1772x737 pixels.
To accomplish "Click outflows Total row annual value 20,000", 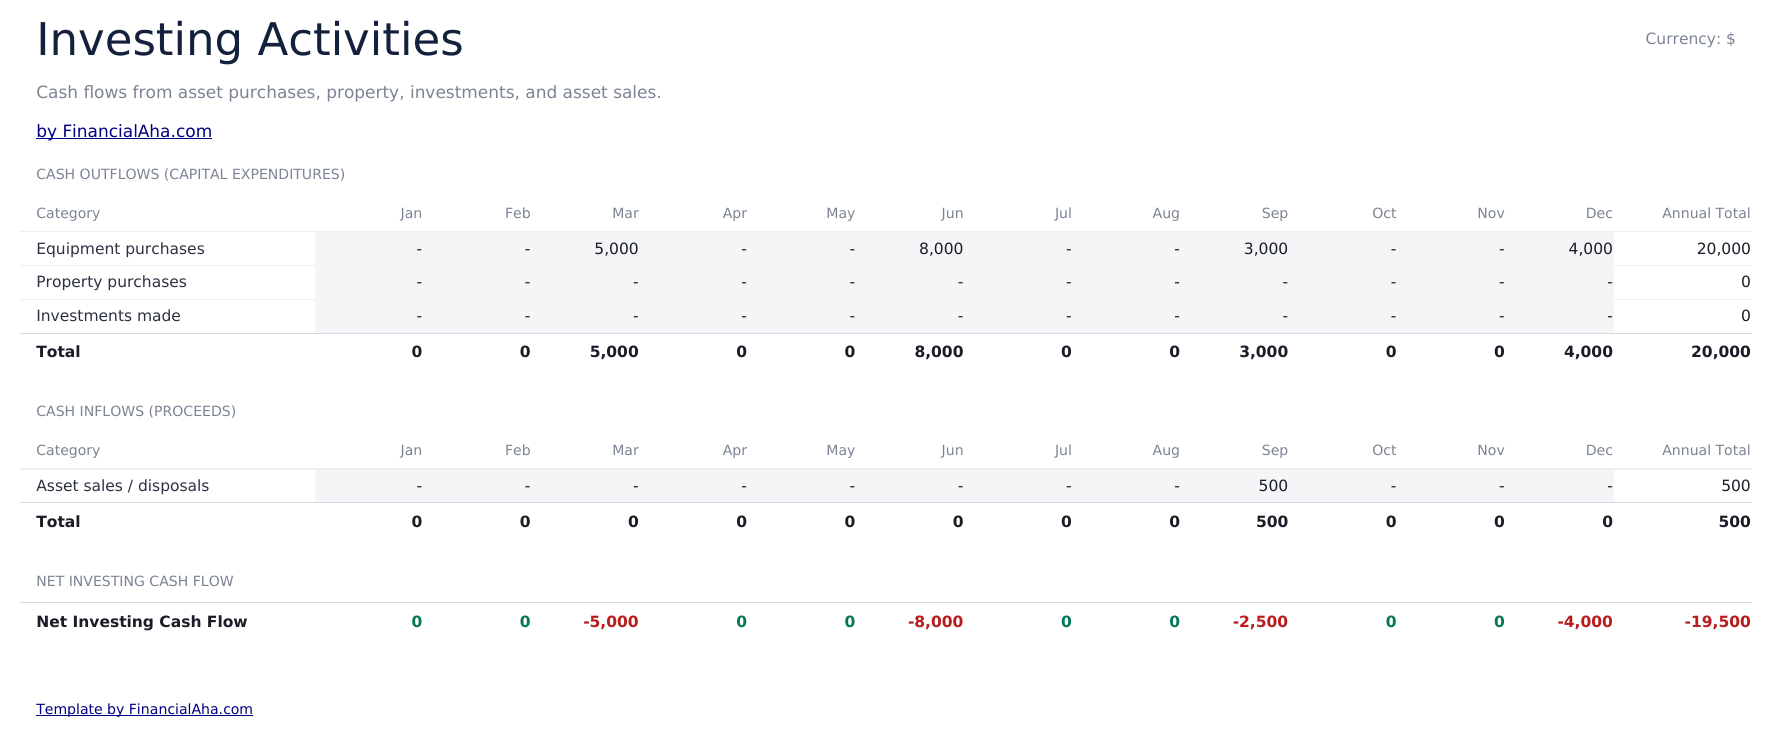I will pyautogui.click(x=1720, y=352).
